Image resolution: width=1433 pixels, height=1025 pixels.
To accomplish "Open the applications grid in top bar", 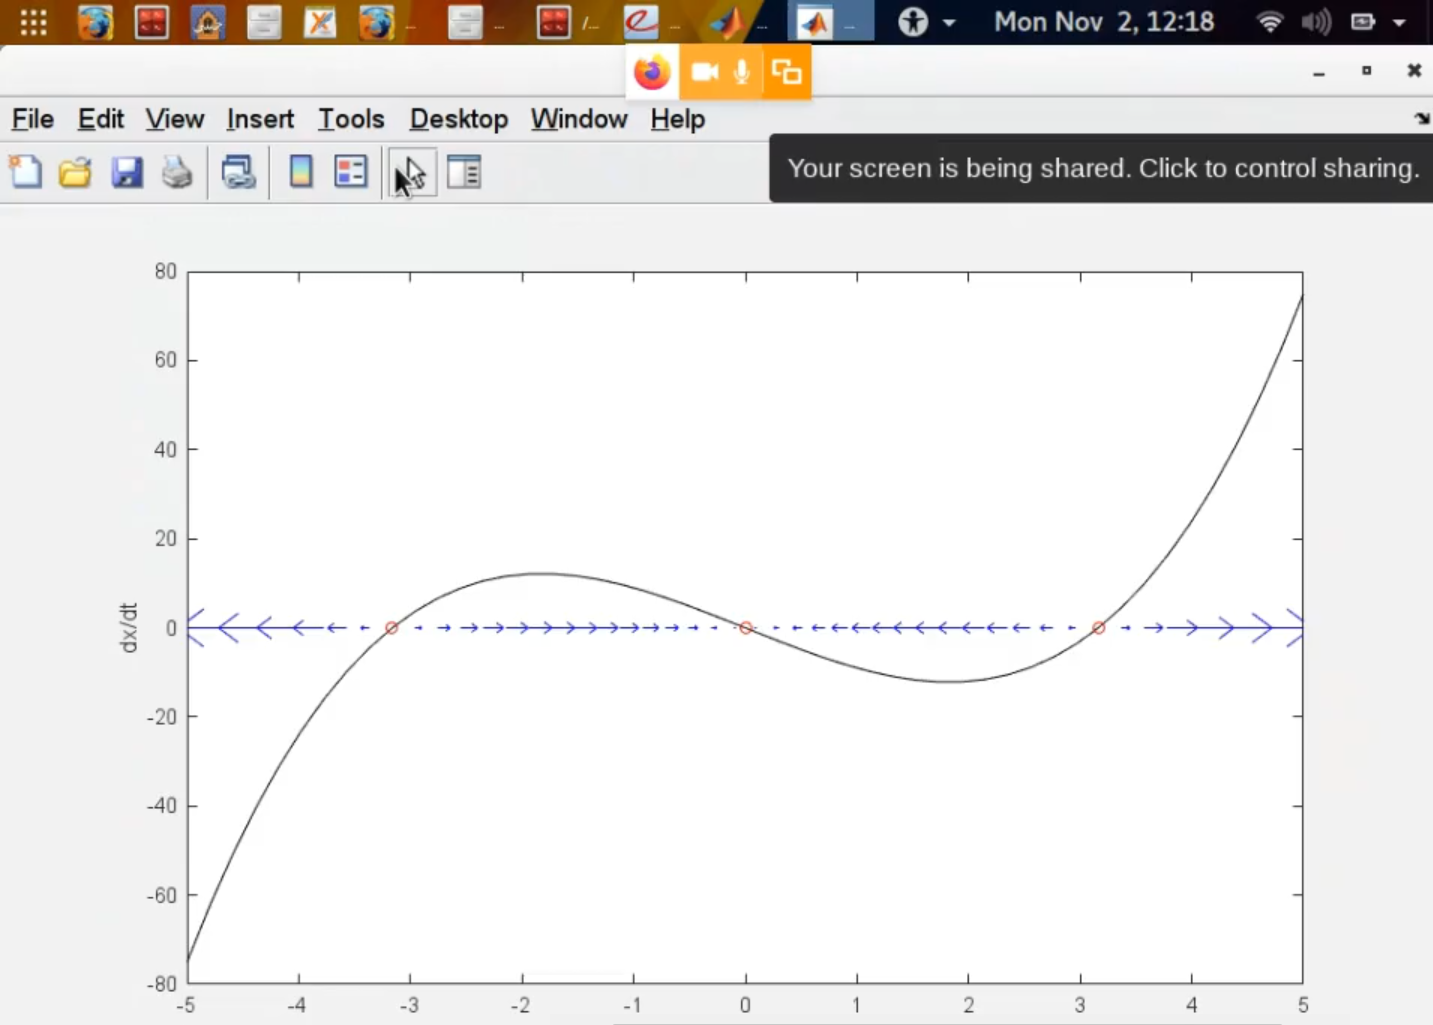I will click(x=33, y=22).
